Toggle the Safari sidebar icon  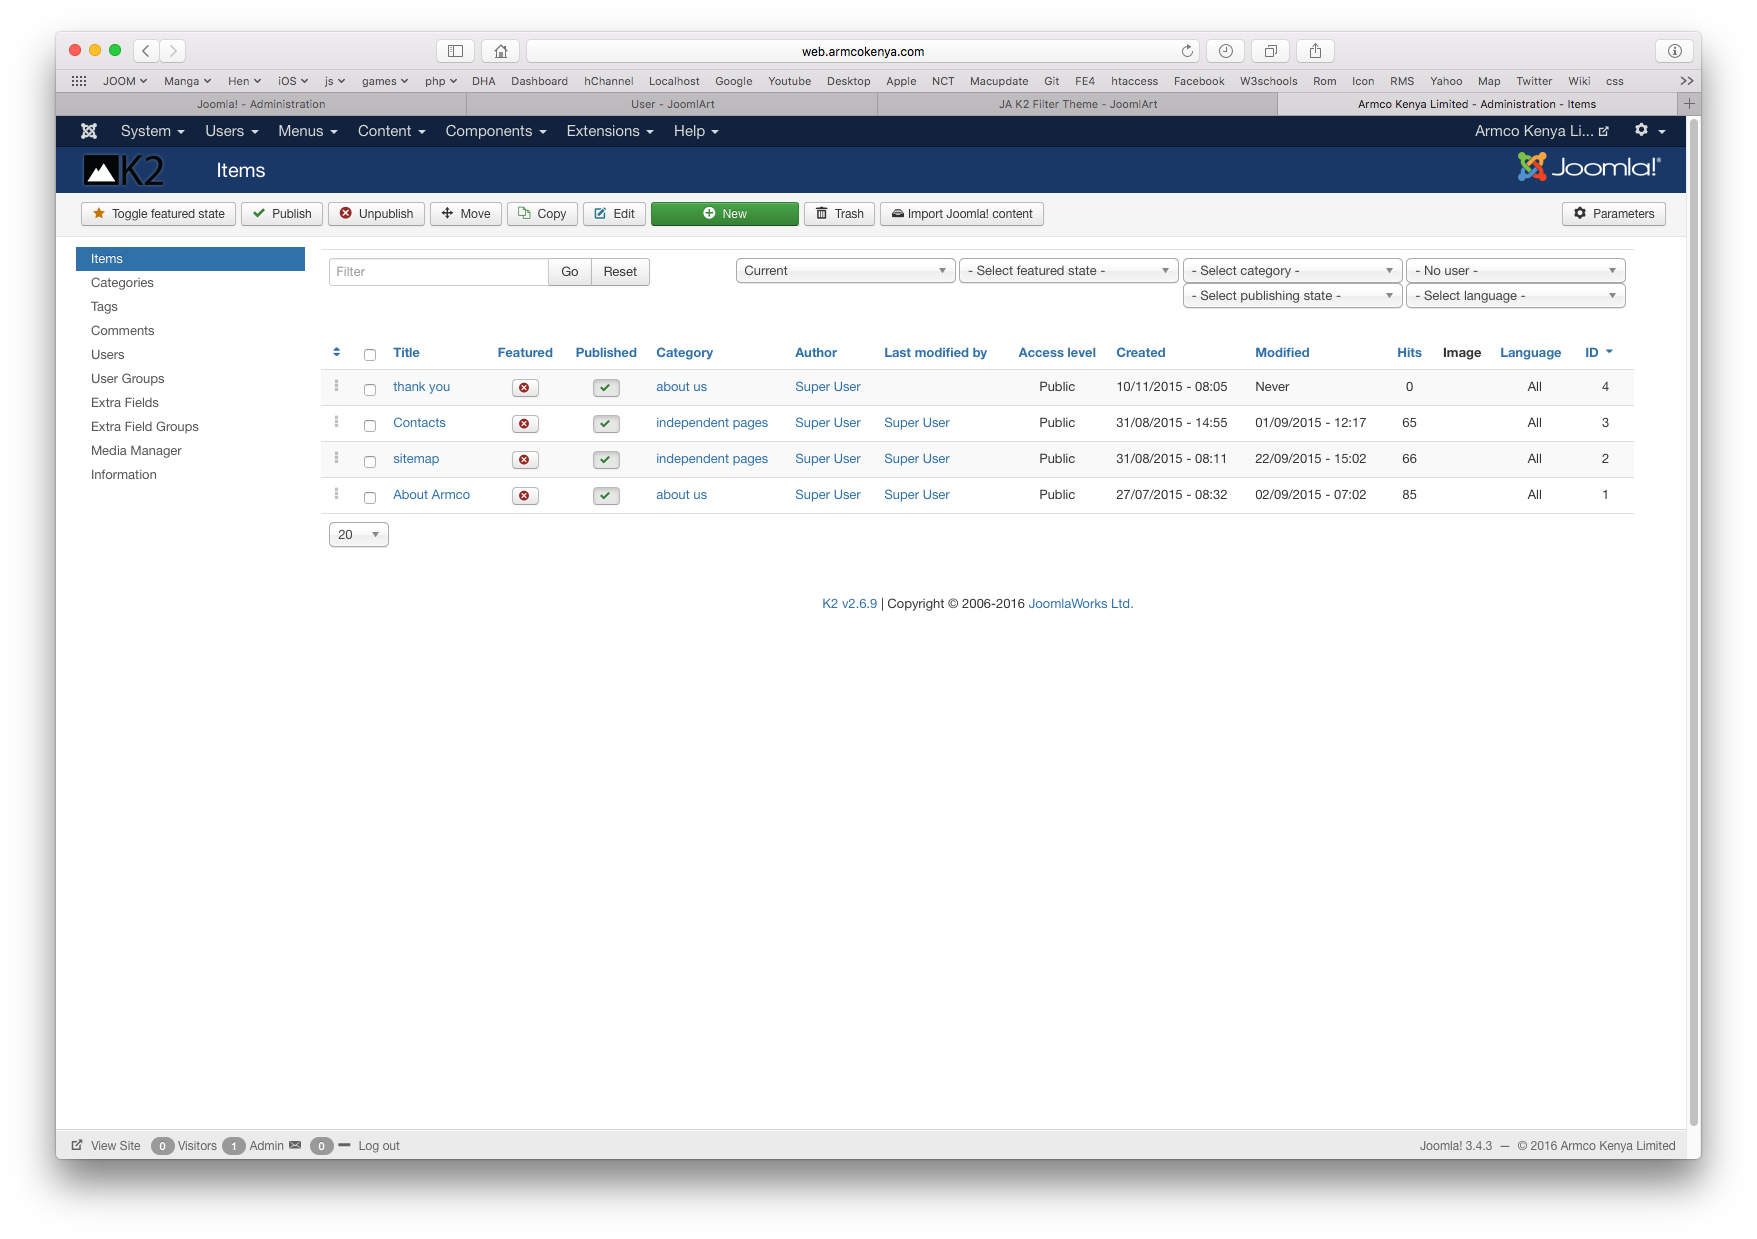455,51
